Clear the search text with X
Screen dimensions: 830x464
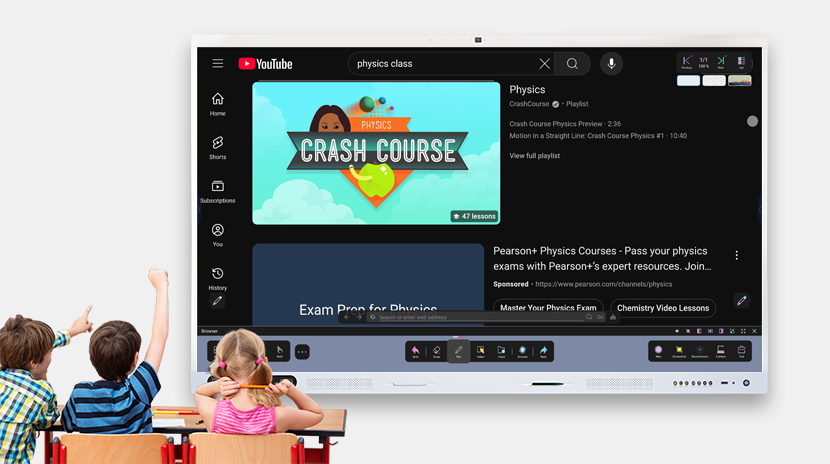tap(544, 64)
